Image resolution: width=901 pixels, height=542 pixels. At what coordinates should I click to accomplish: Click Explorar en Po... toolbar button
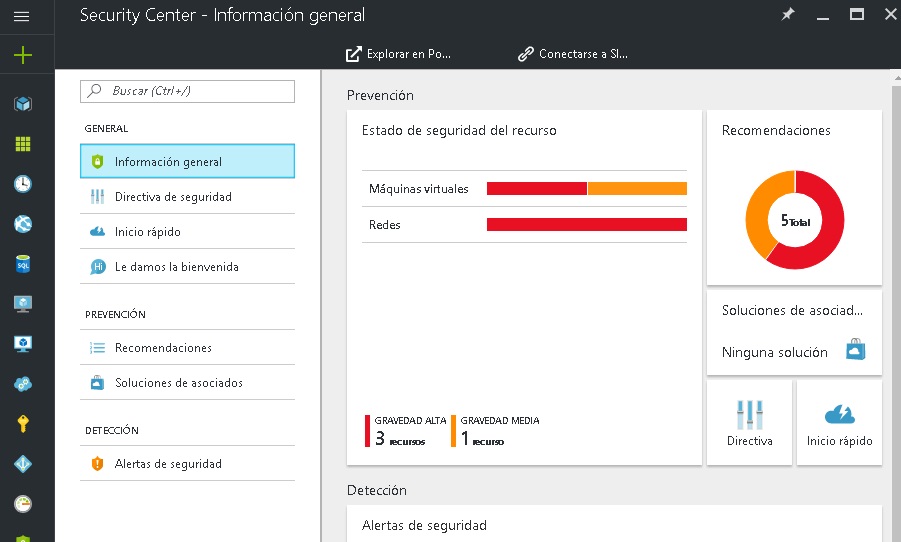398,54
